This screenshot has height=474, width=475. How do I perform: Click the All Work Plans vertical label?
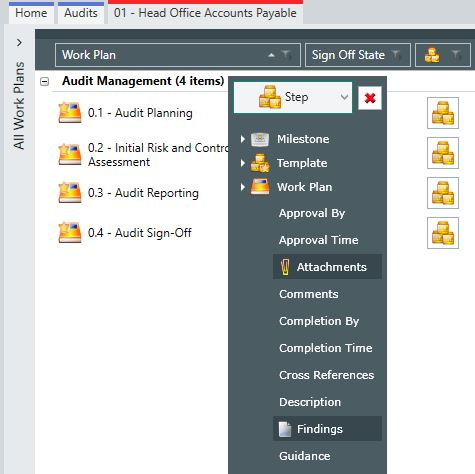tap(19, 105)
